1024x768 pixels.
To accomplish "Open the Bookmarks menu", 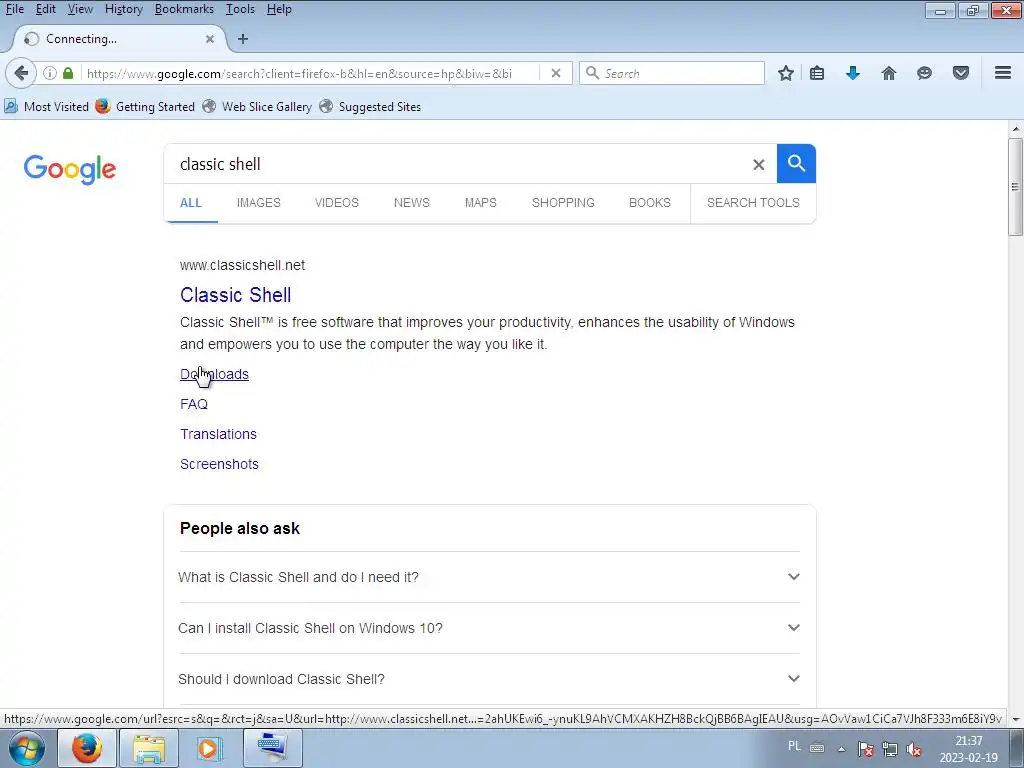I will click(184, 9).
